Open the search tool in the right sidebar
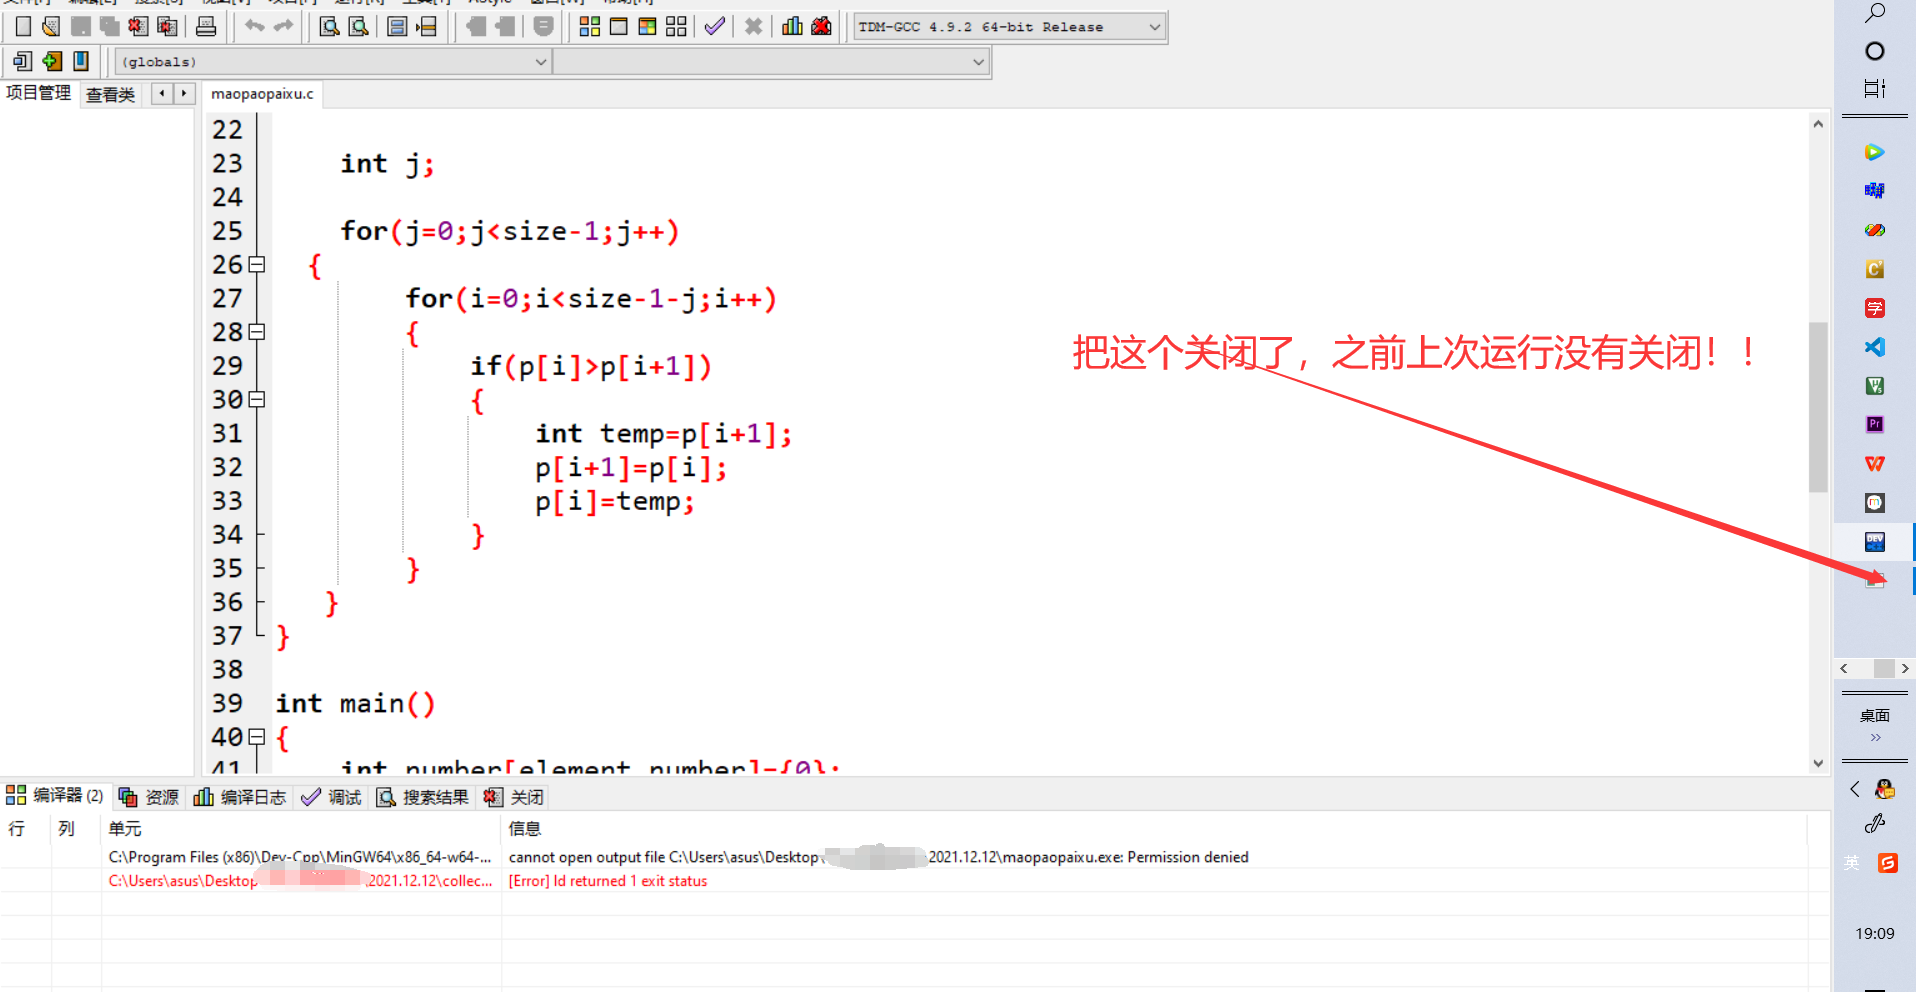The image size is (1916, 992). point(1877,14)
